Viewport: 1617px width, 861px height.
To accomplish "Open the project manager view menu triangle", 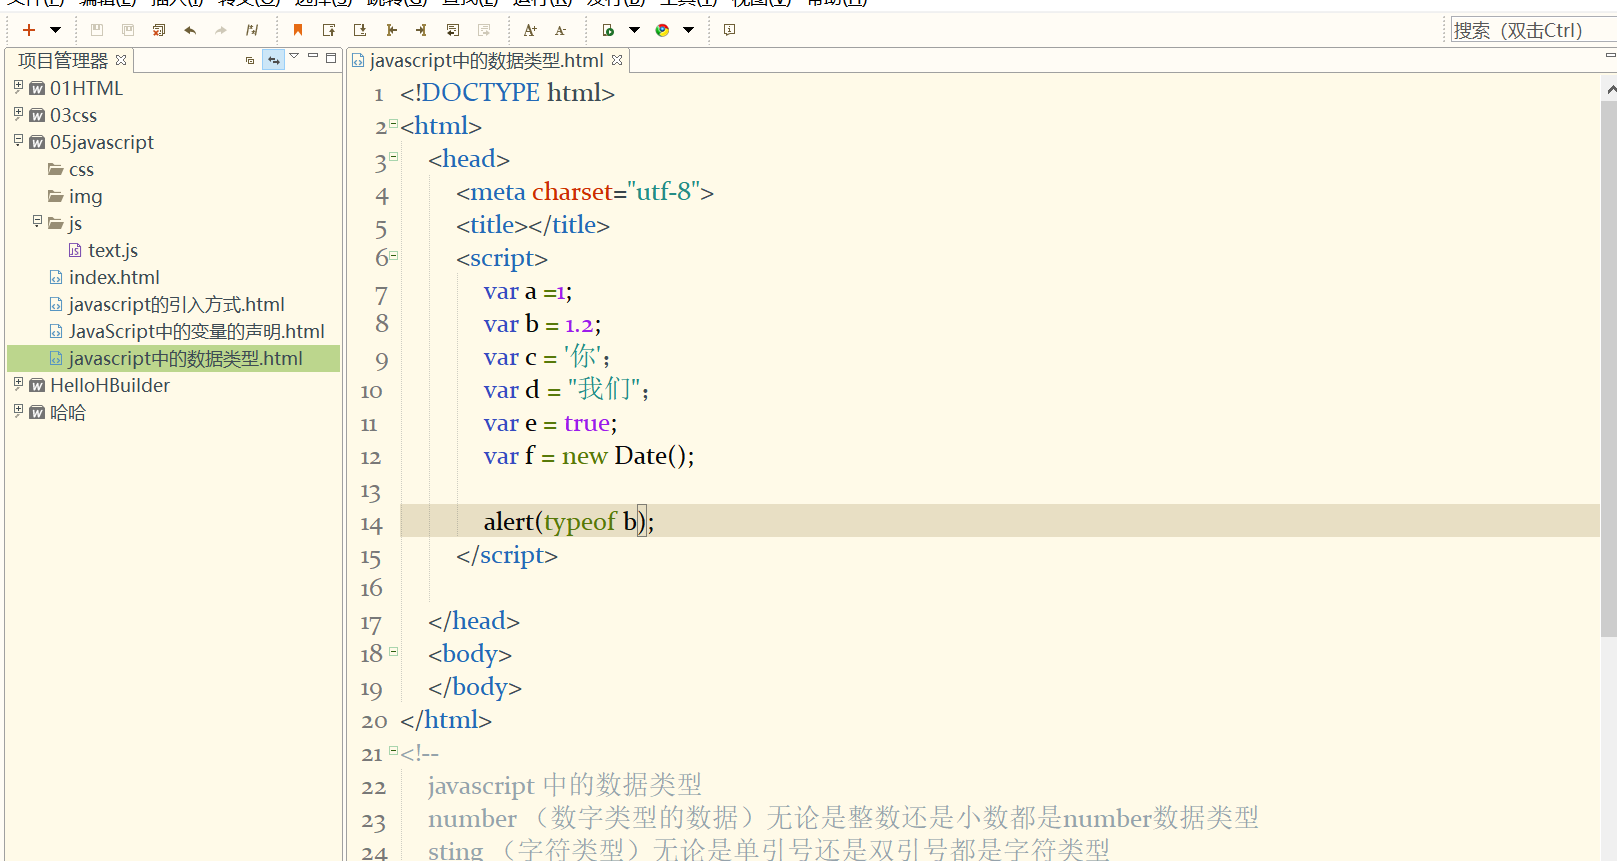I will (x=294, y=57).
